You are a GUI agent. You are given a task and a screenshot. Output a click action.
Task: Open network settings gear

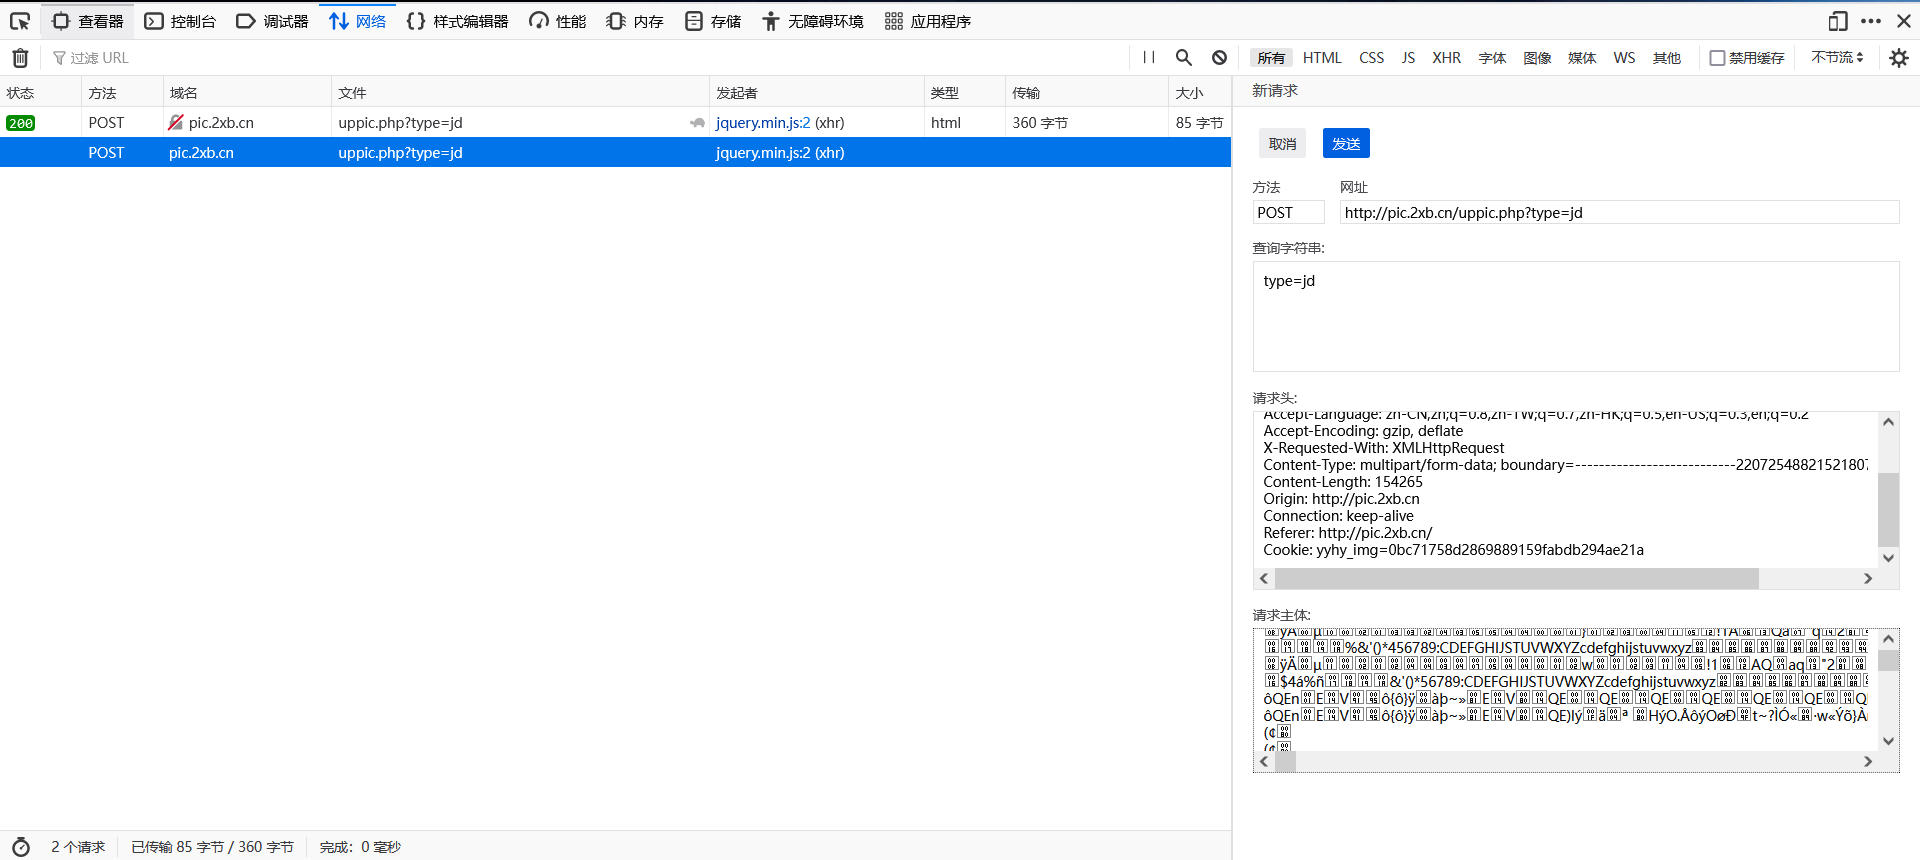coord(1898,58)
